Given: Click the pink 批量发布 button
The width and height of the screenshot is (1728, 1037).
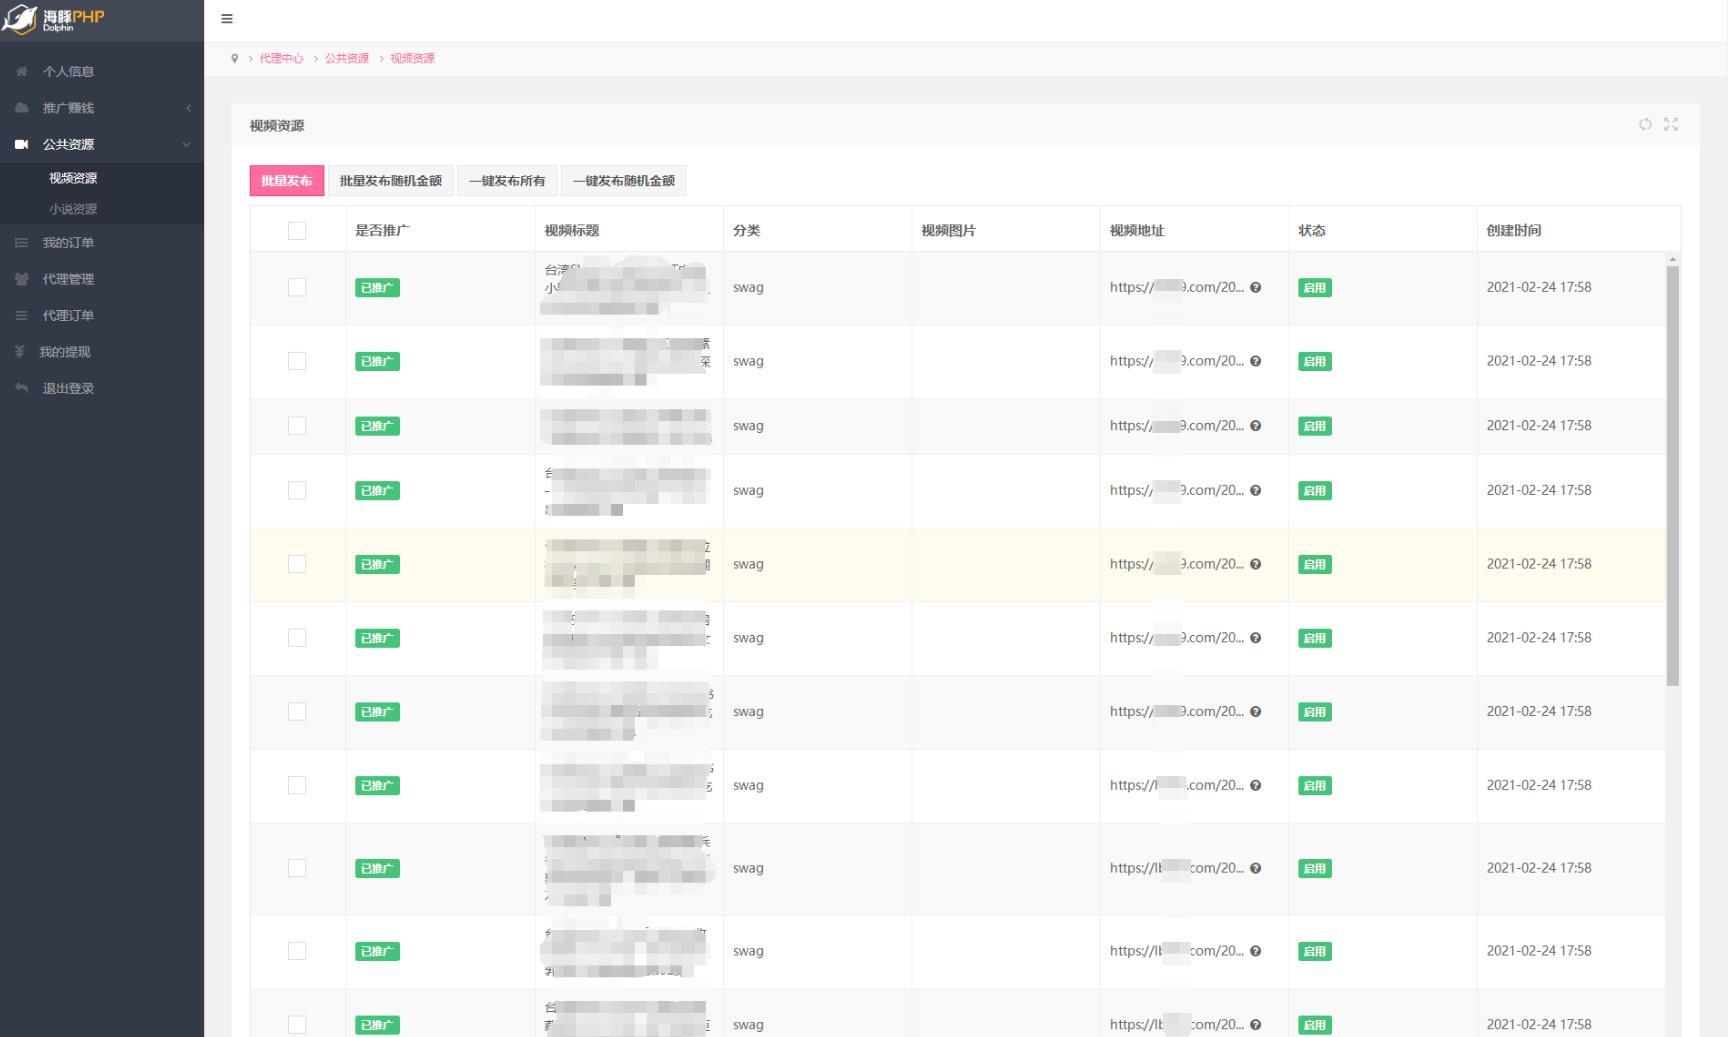Looking at the screenshot, I should (287, 181).
